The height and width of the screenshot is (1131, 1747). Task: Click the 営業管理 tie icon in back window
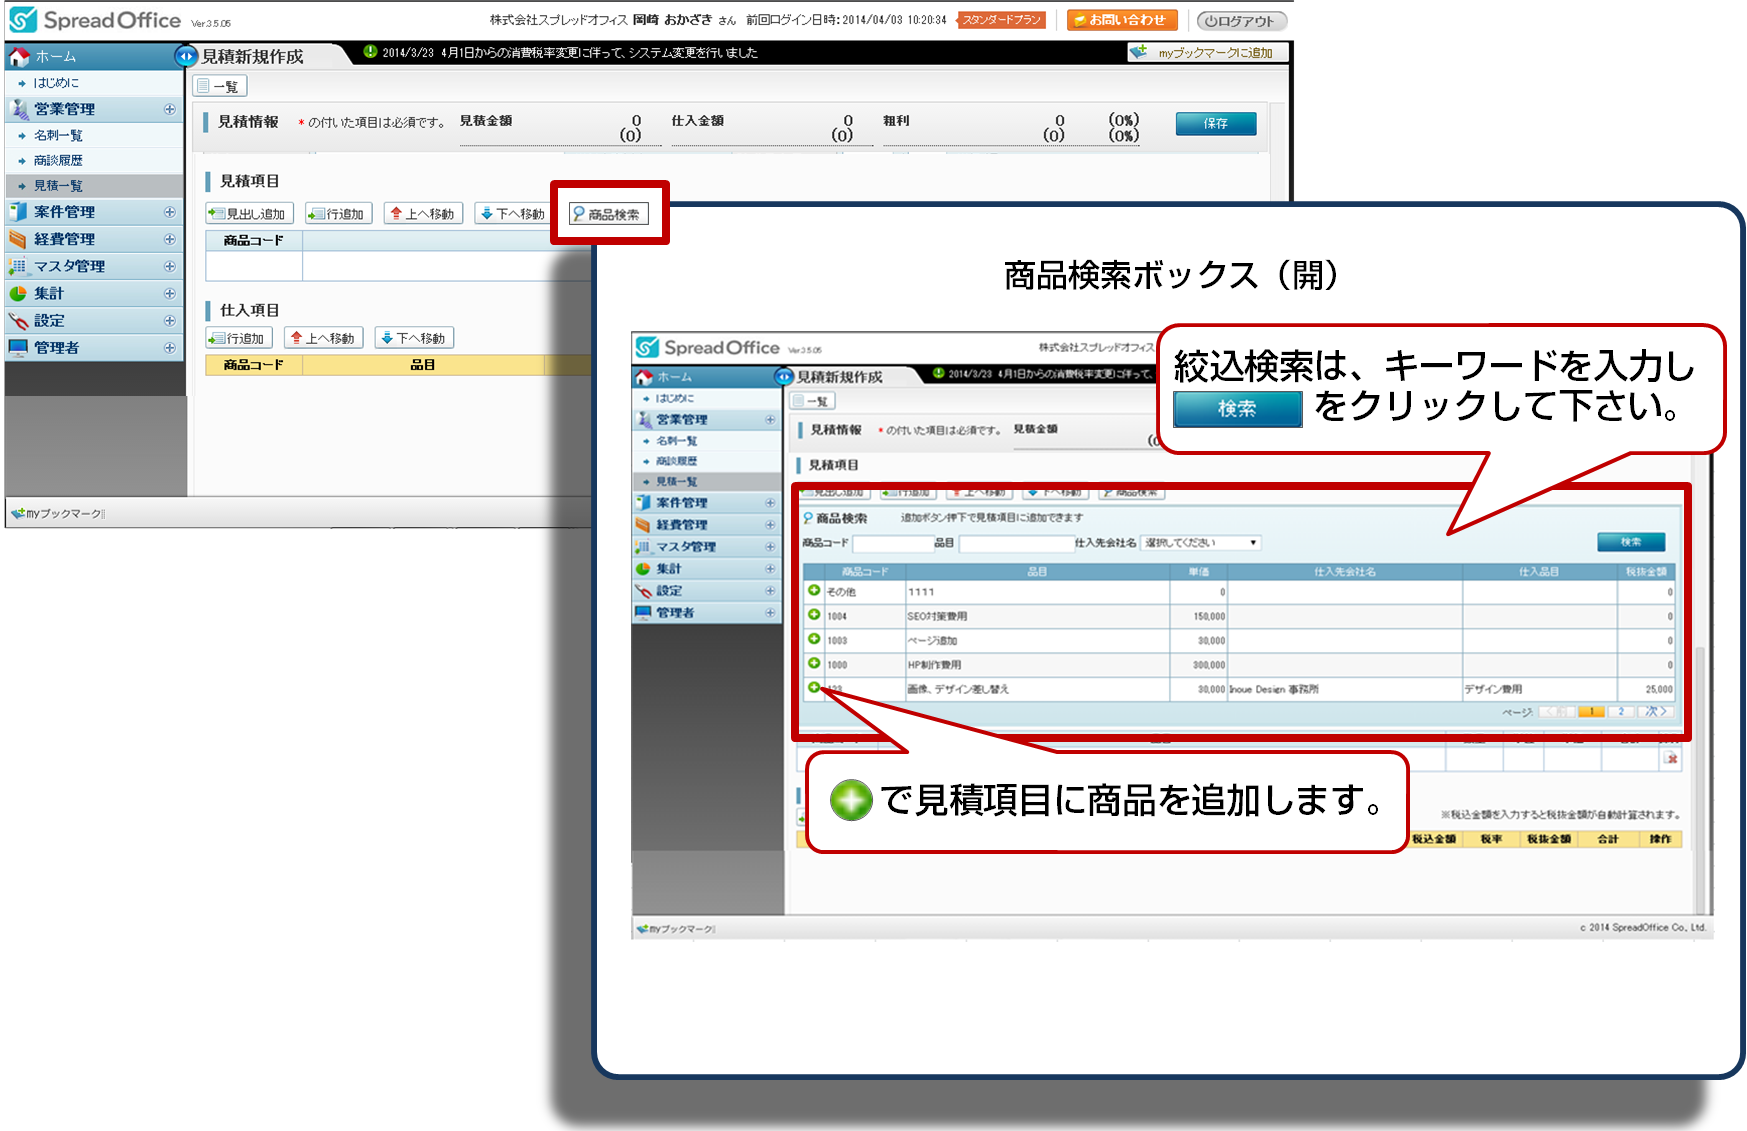[19, 109]
